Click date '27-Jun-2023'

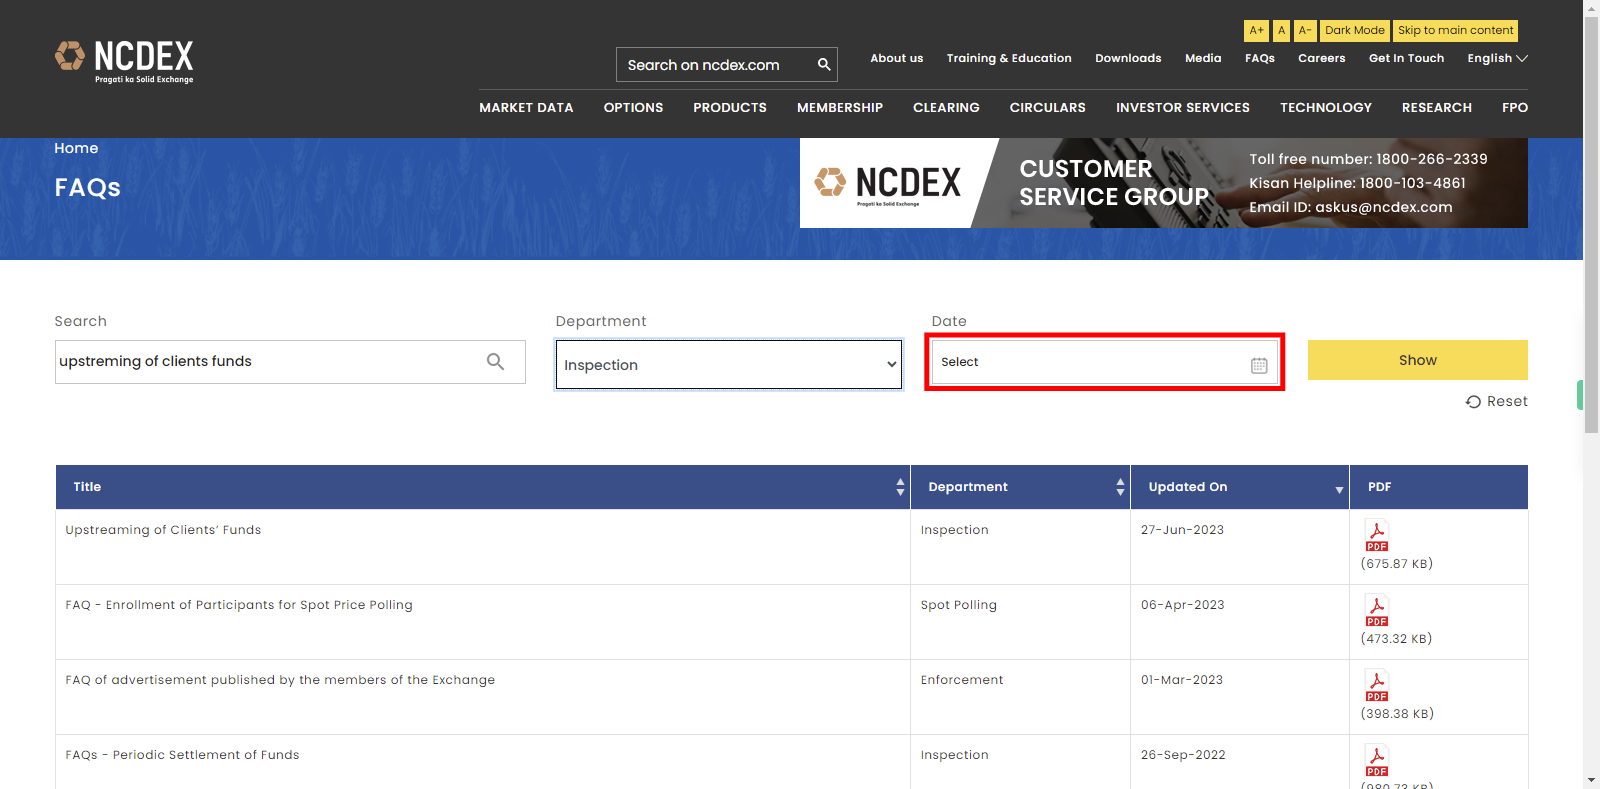pyautogui.click(x=1182, y=530)
